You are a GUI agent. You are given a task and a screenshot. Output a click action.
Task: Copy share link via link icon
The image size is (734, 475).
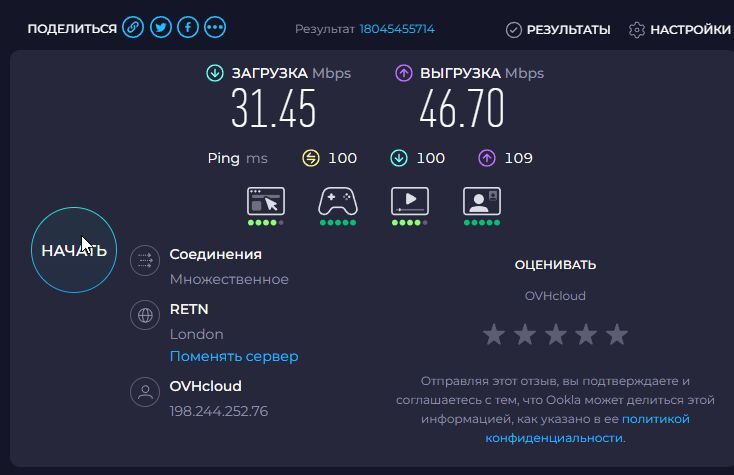click(133, 28)
